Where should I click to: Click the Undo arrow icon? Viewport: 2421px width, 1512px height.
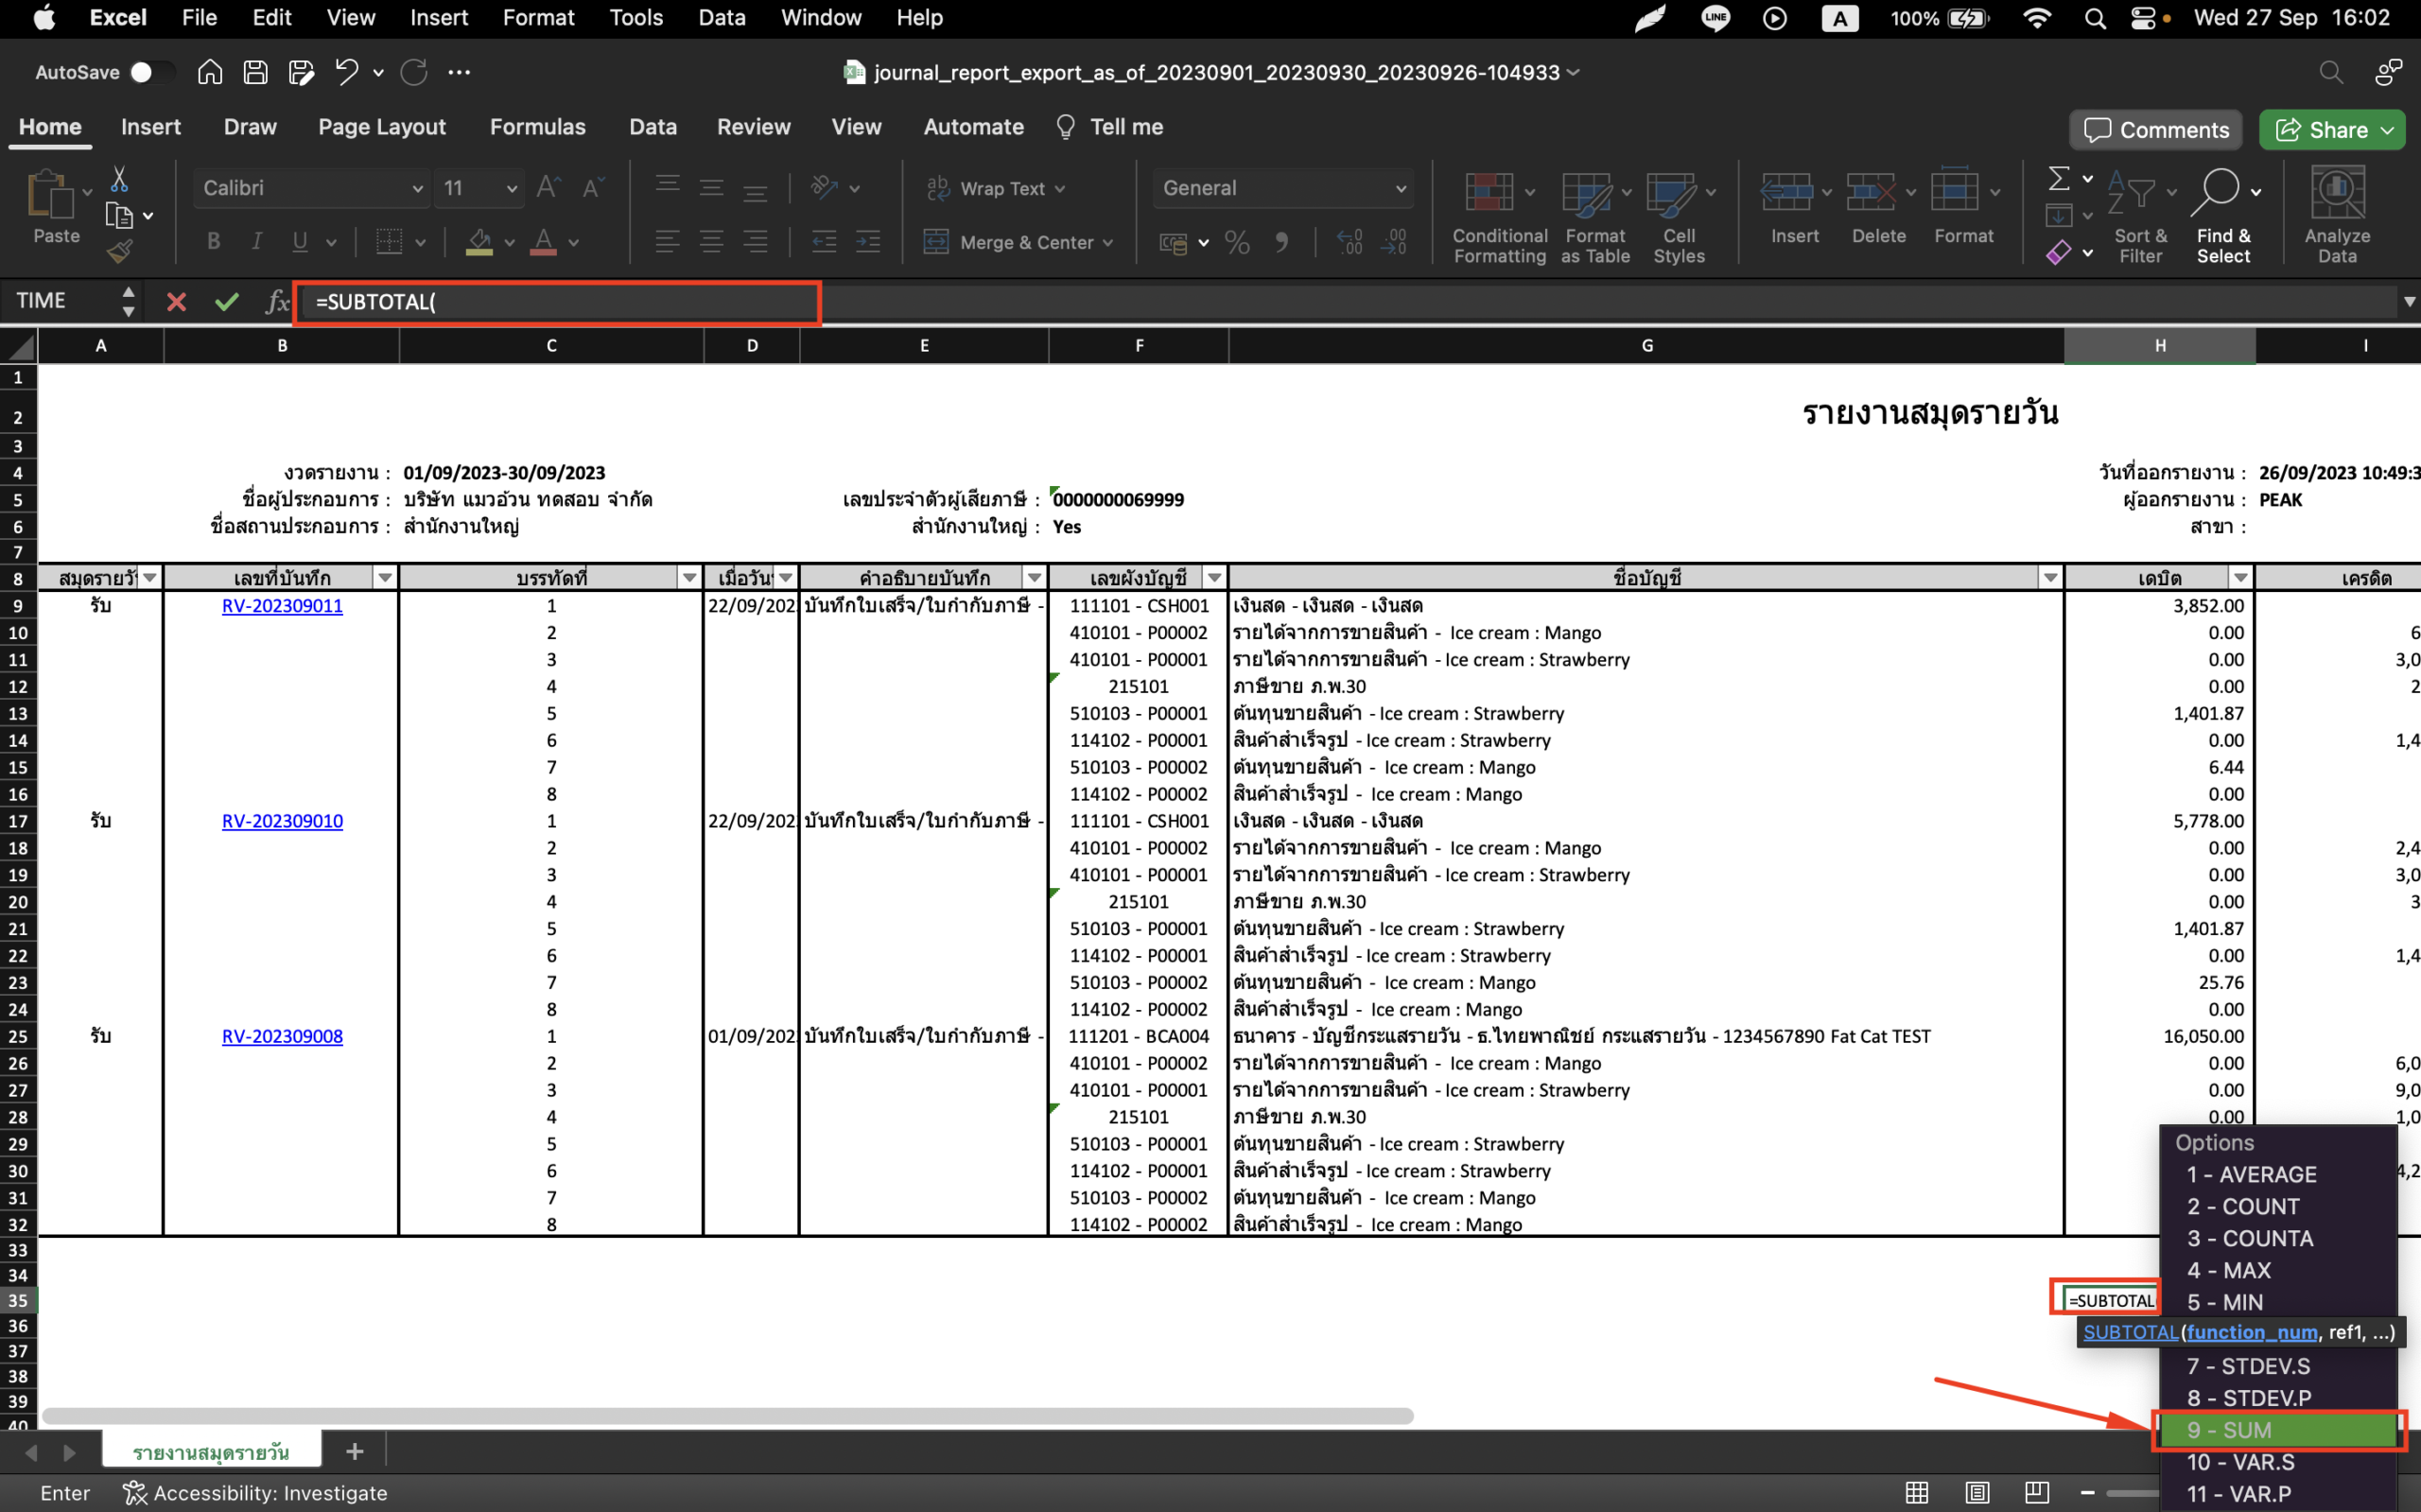pyautogui.click(x=346, y=72)
